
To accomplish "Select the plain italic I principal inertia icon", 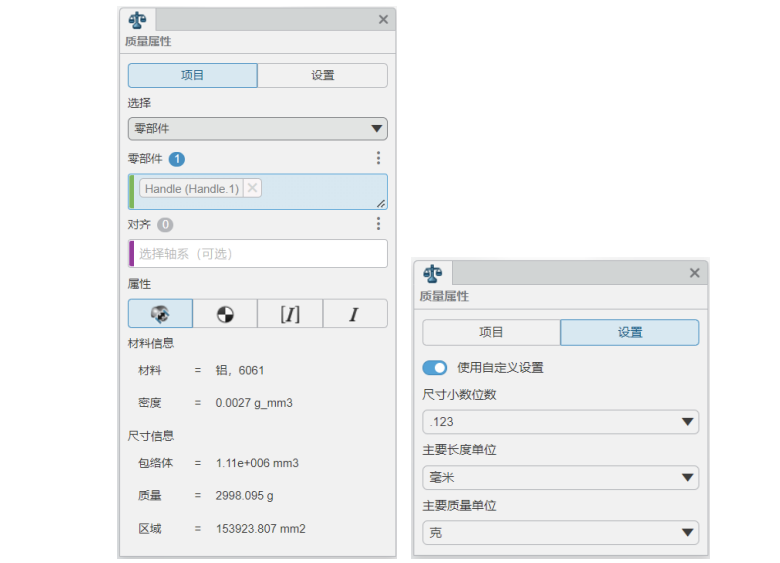I will pos(354,314).
